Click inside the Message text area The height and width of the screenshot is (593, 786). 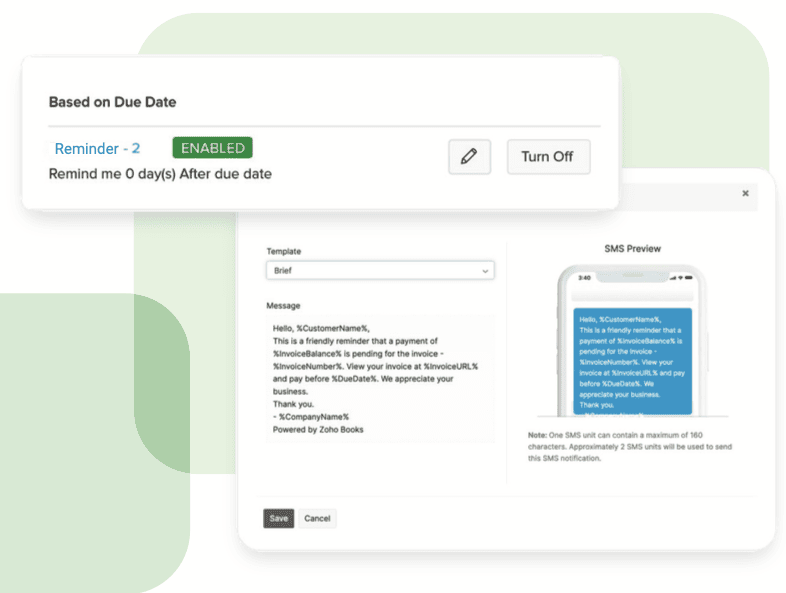380,378
